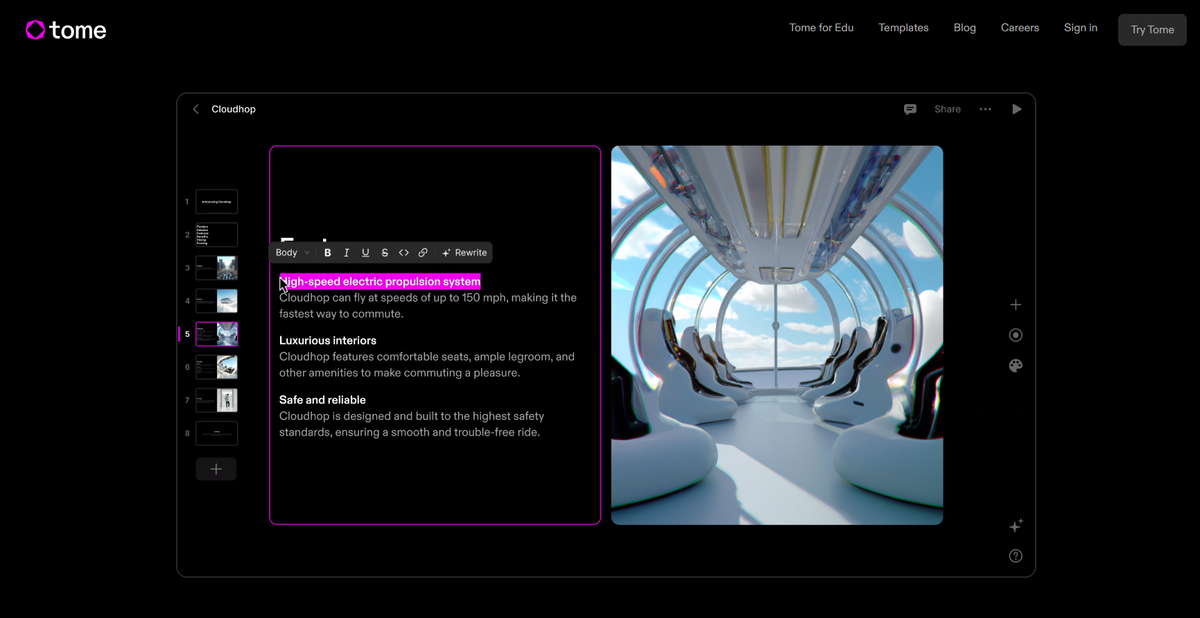Insert a link on selected text
1200x618 pixels.
click(423, 253)
